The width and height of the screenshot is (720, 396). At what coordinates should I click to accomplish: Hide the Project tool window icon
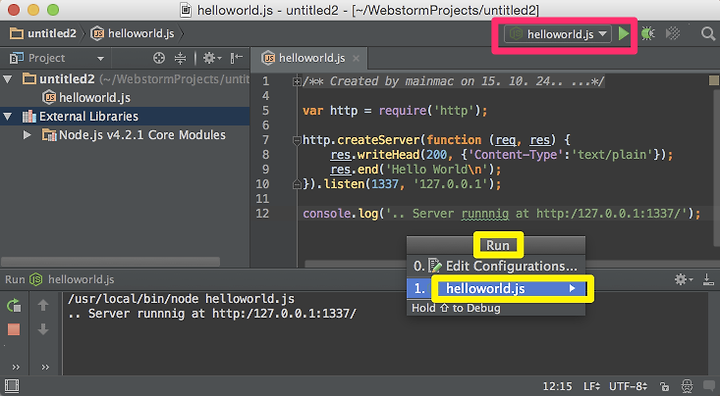[x=236, y=58]
